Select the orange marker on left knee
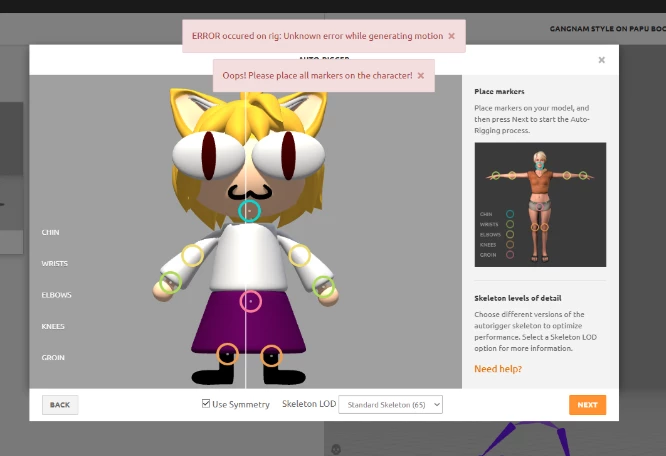The width and height of the screenshot is (666, 456). [x=227, y=354]
